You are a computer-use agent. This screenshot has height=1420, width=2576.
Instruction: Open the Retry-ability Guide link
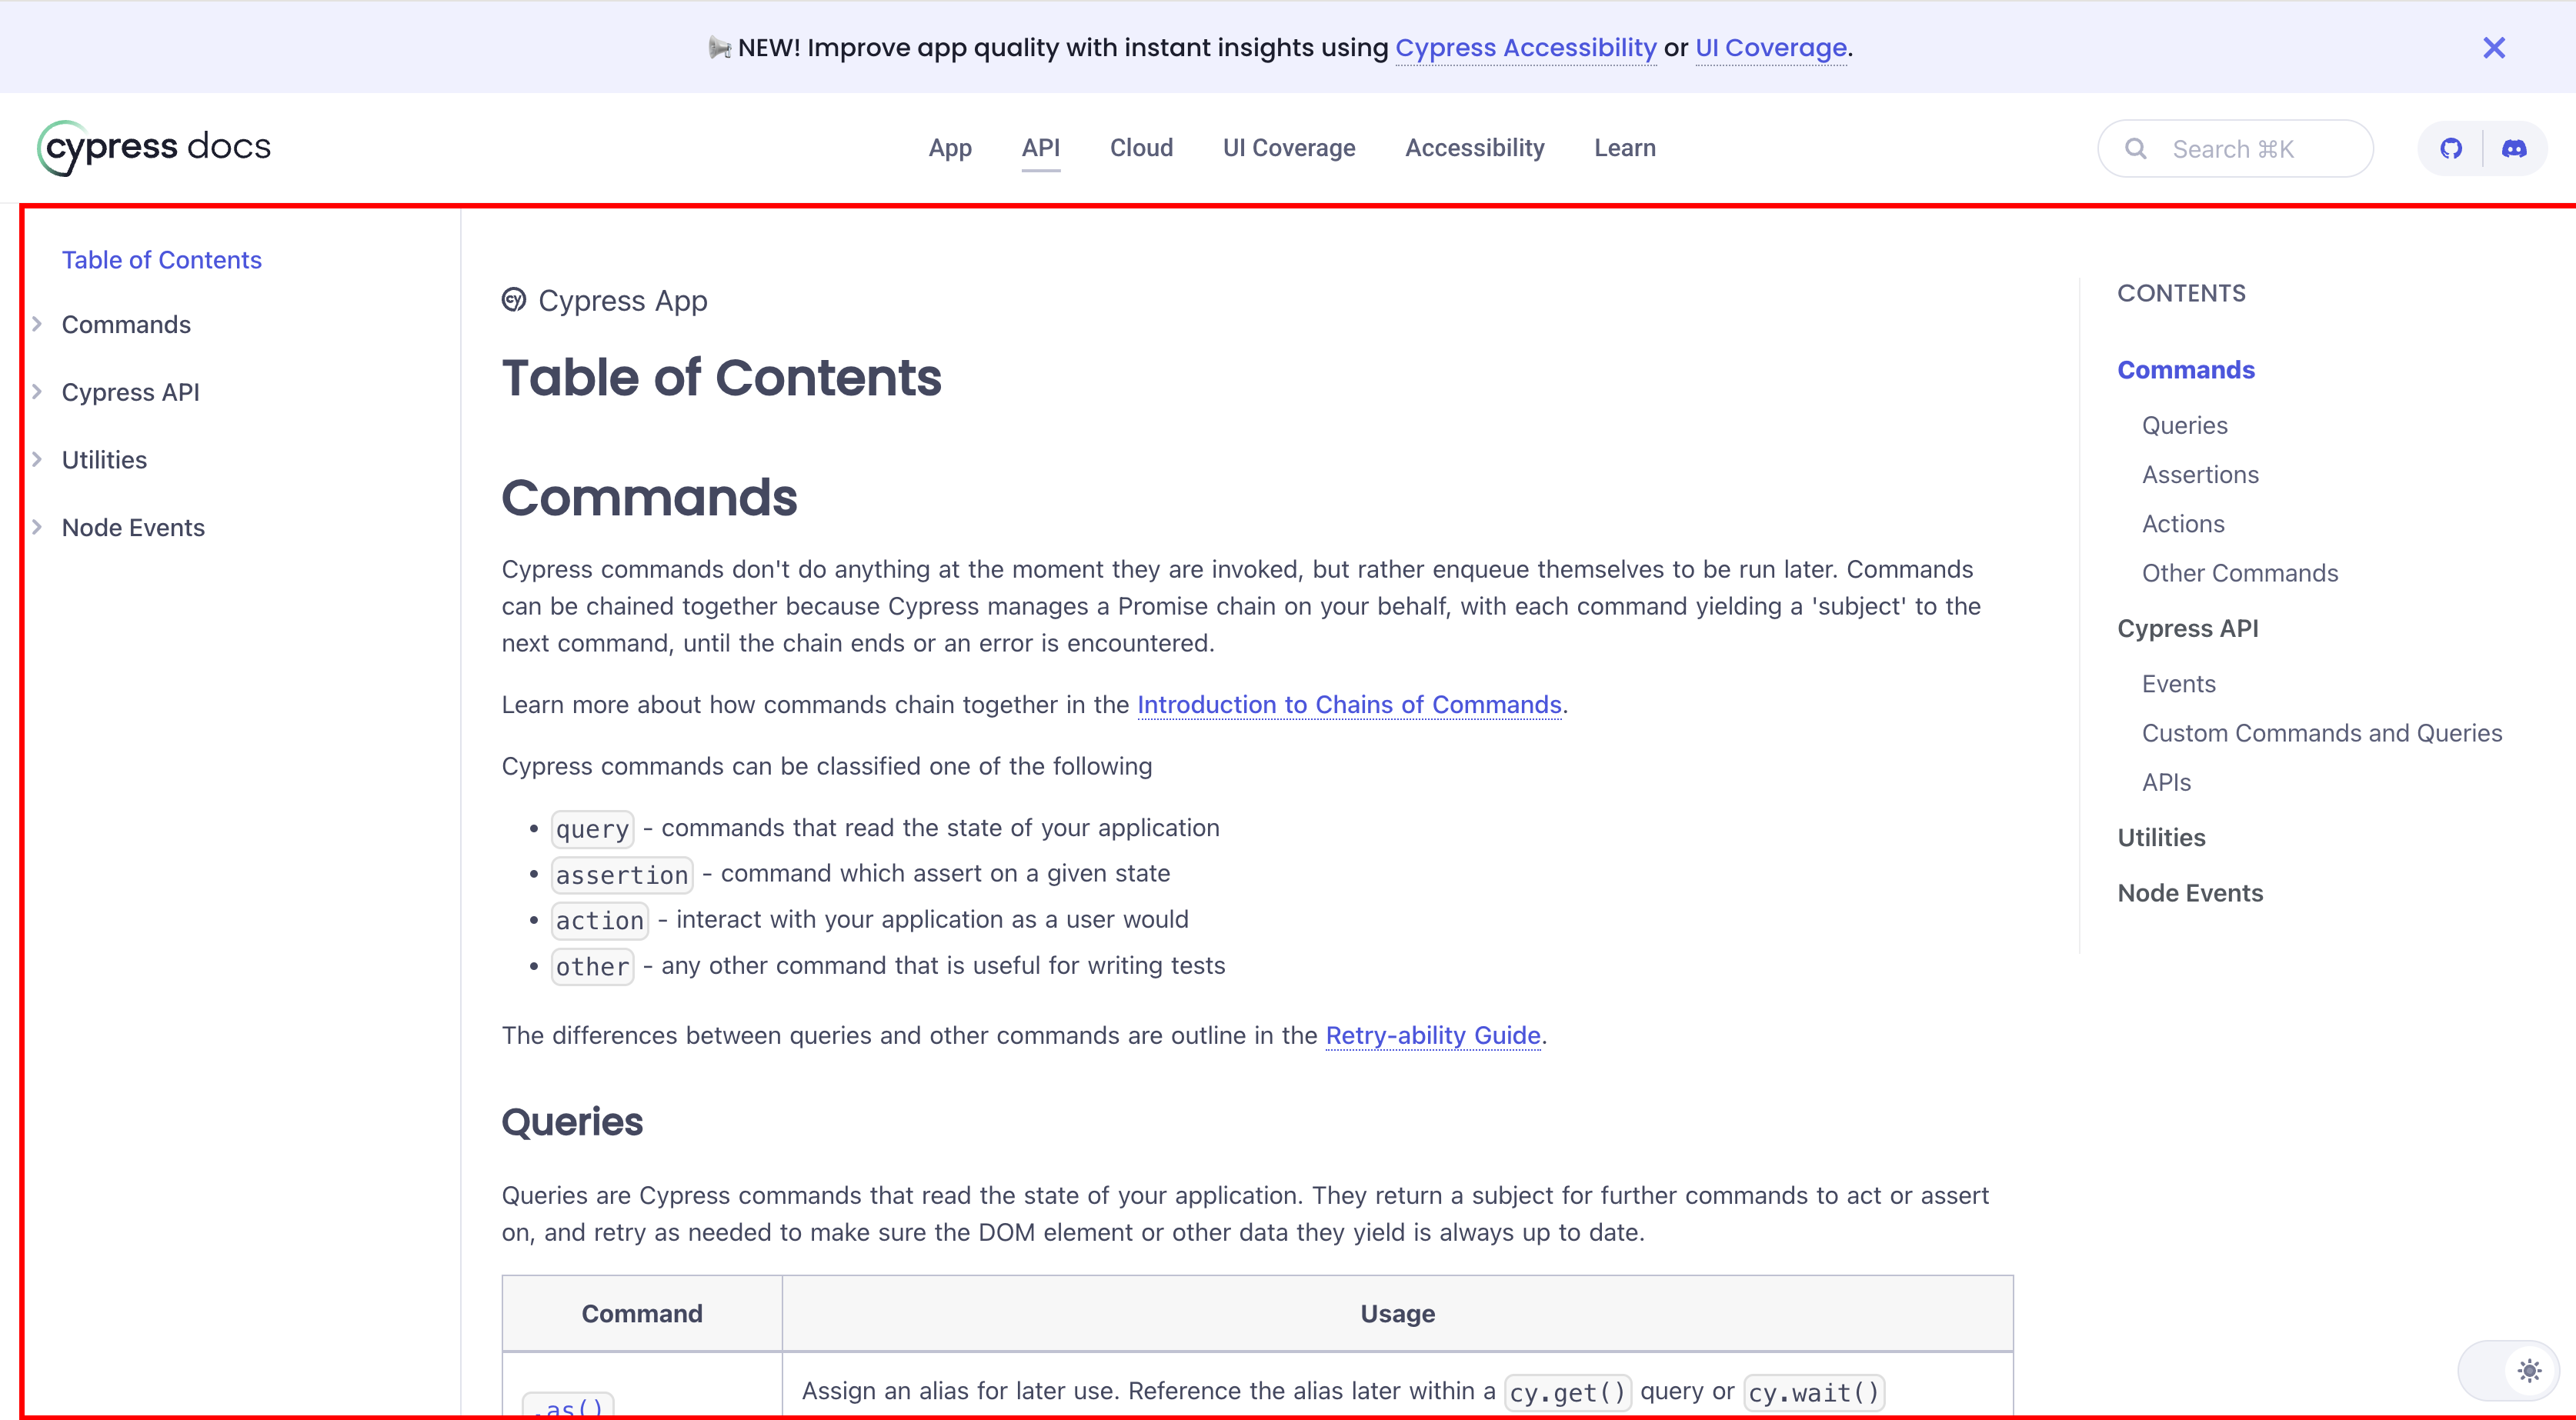pyautogui.click(x=1433, y=1036)
